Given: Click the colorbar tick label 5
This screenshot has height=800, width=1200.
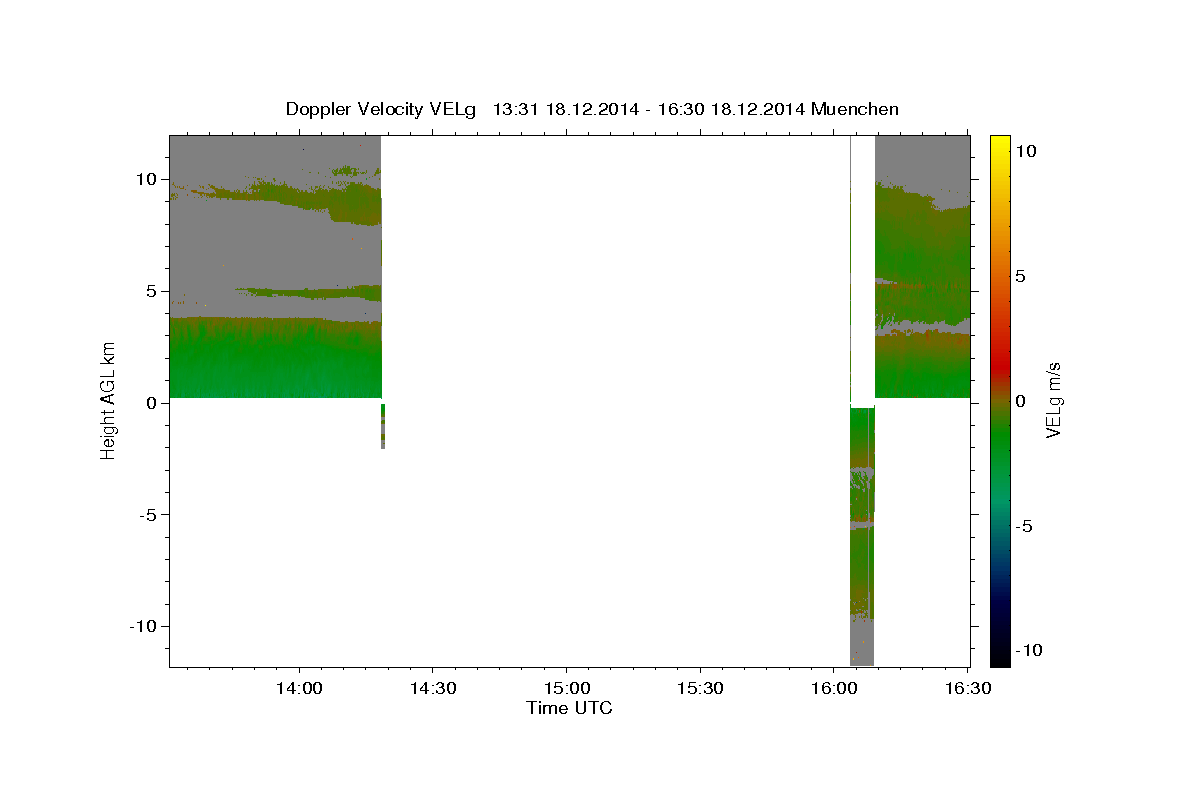Looking at the screenshot, I should coord(1020,276).
